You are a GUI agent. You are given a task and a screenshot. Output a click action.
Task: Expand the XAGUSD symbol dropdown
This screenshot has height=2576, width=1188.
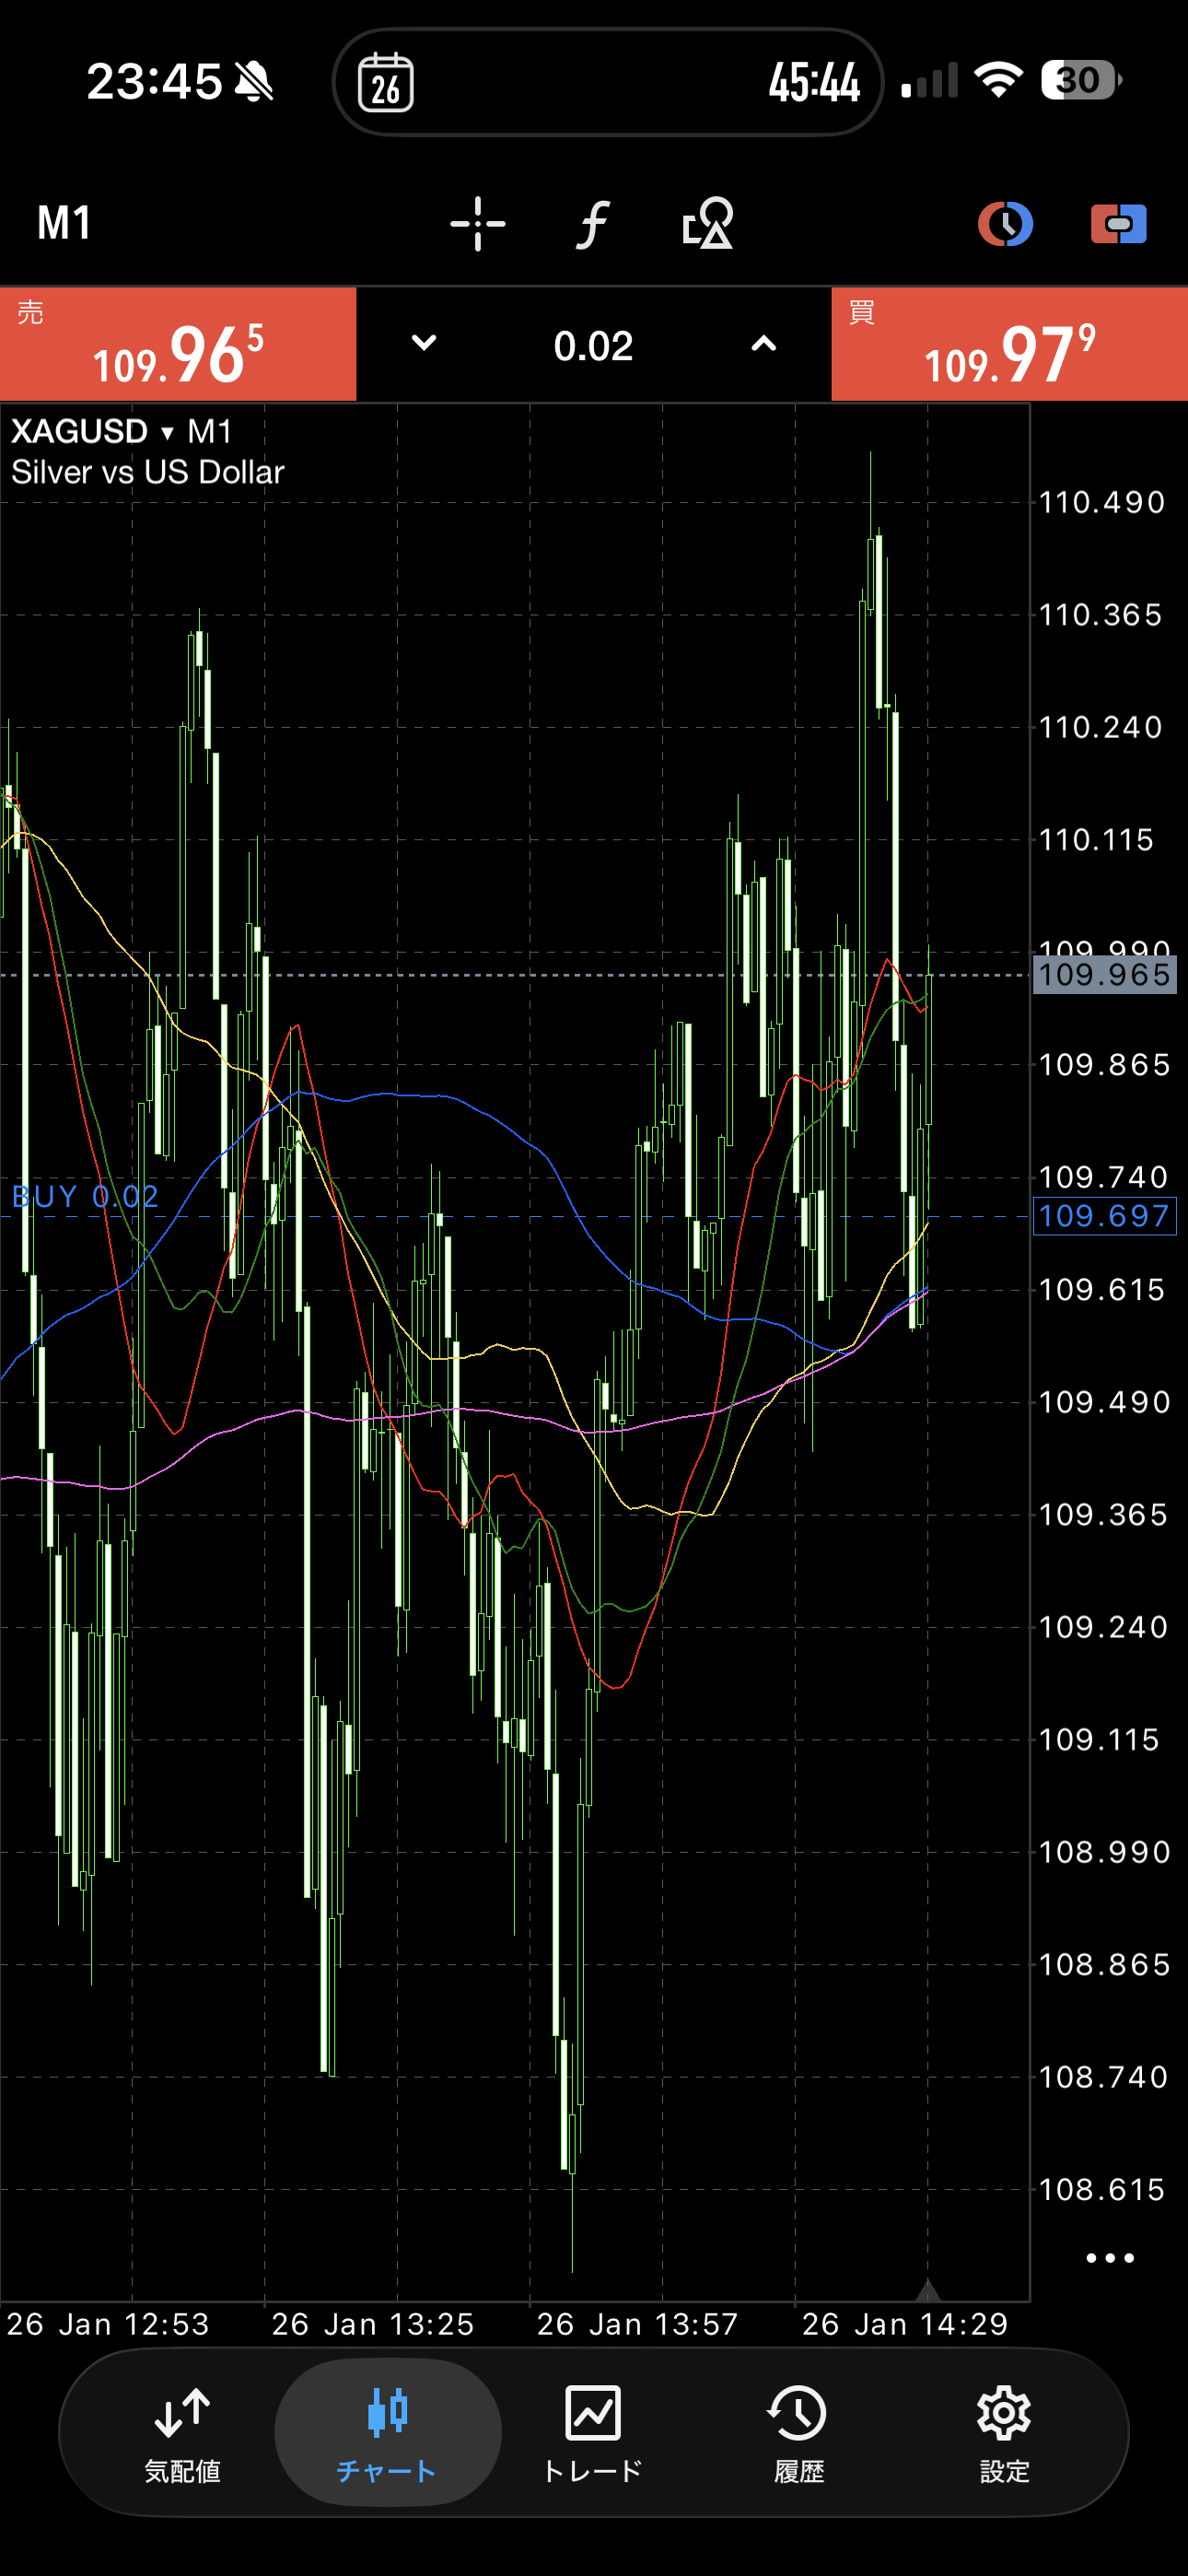tap(167, 432)
